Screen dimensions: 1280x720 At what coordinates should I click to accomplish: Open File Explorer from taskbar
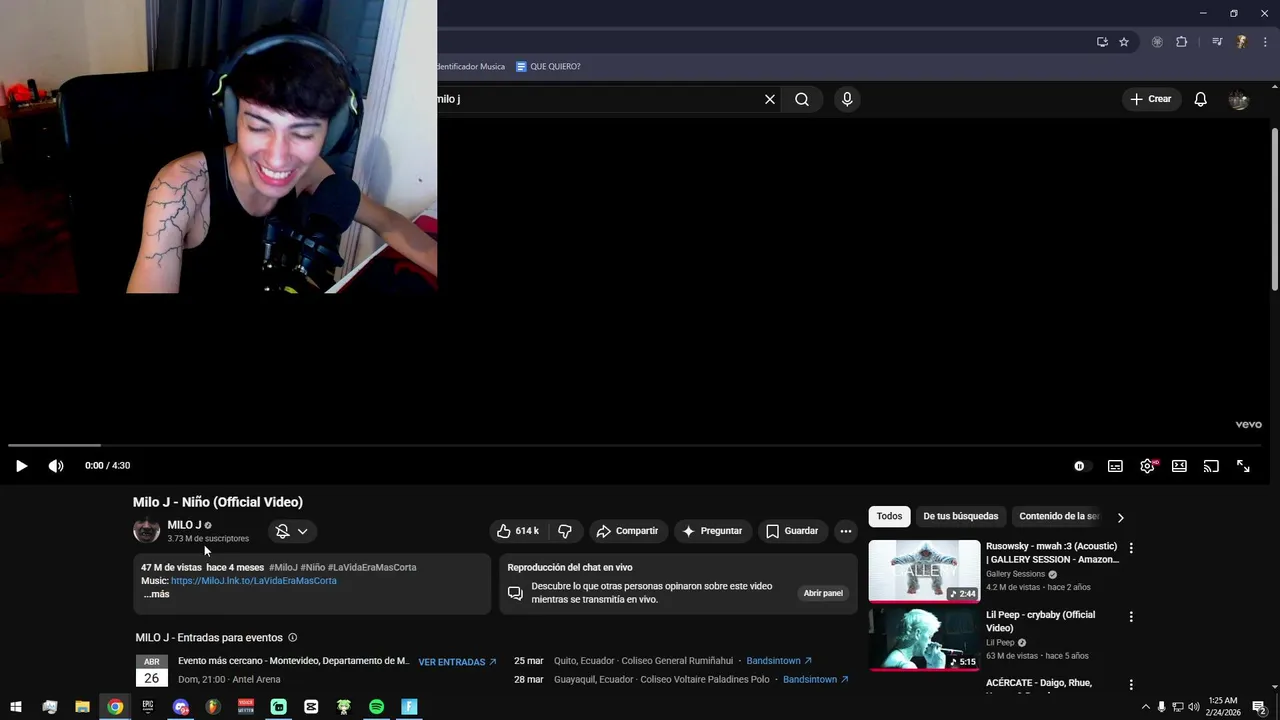pyautogui.click(x=82, y=707)
